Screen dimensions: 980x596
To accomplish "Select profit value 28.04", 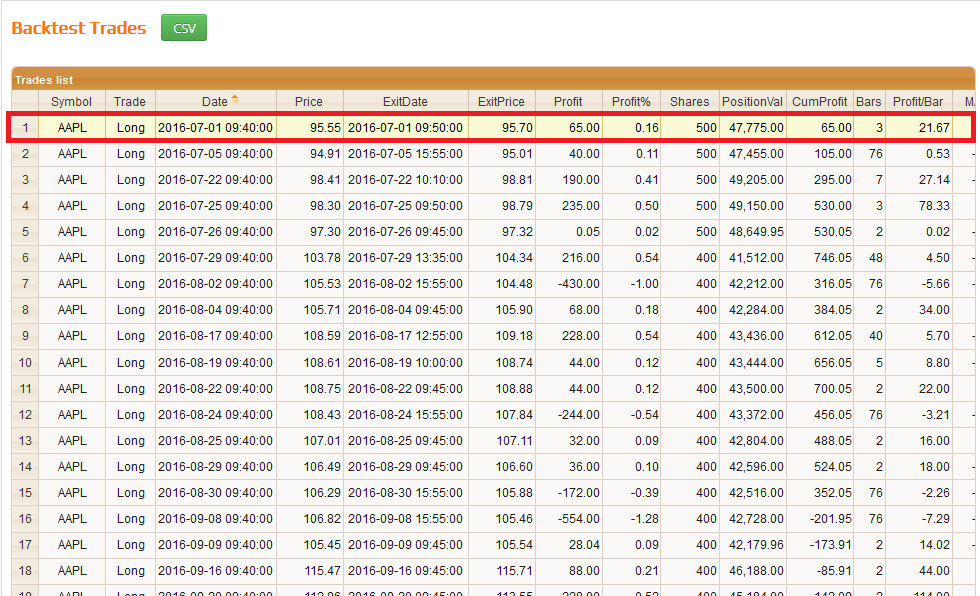I will pos(584,545).
